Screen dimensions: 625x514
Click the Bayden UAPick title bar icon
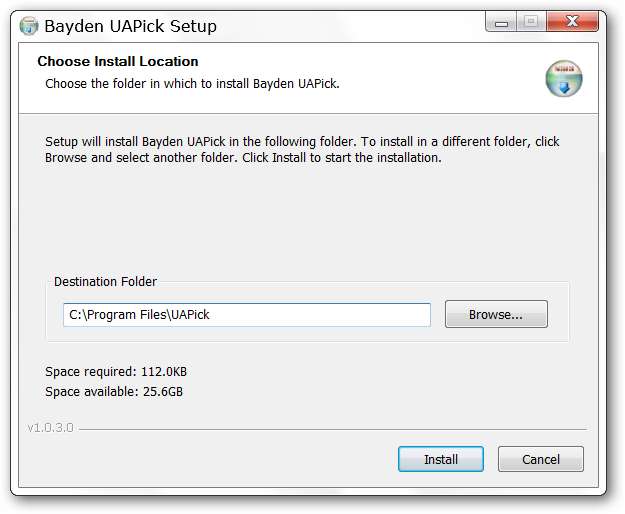point(29,25)
